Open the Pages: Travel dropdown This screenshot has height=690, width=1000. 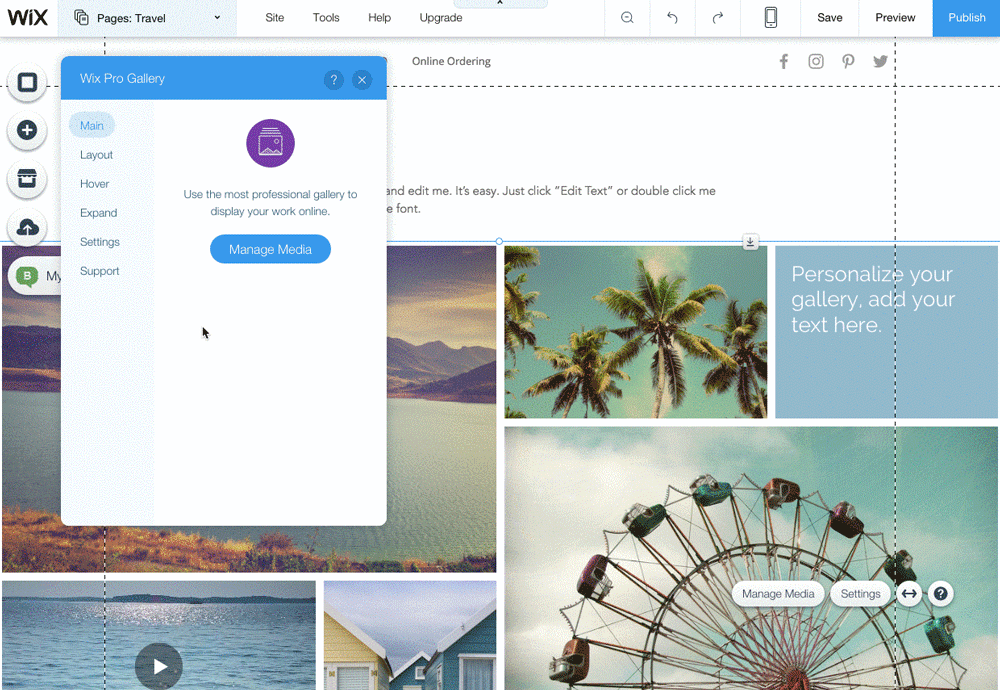pyautogui.click(x=147, y=18)
